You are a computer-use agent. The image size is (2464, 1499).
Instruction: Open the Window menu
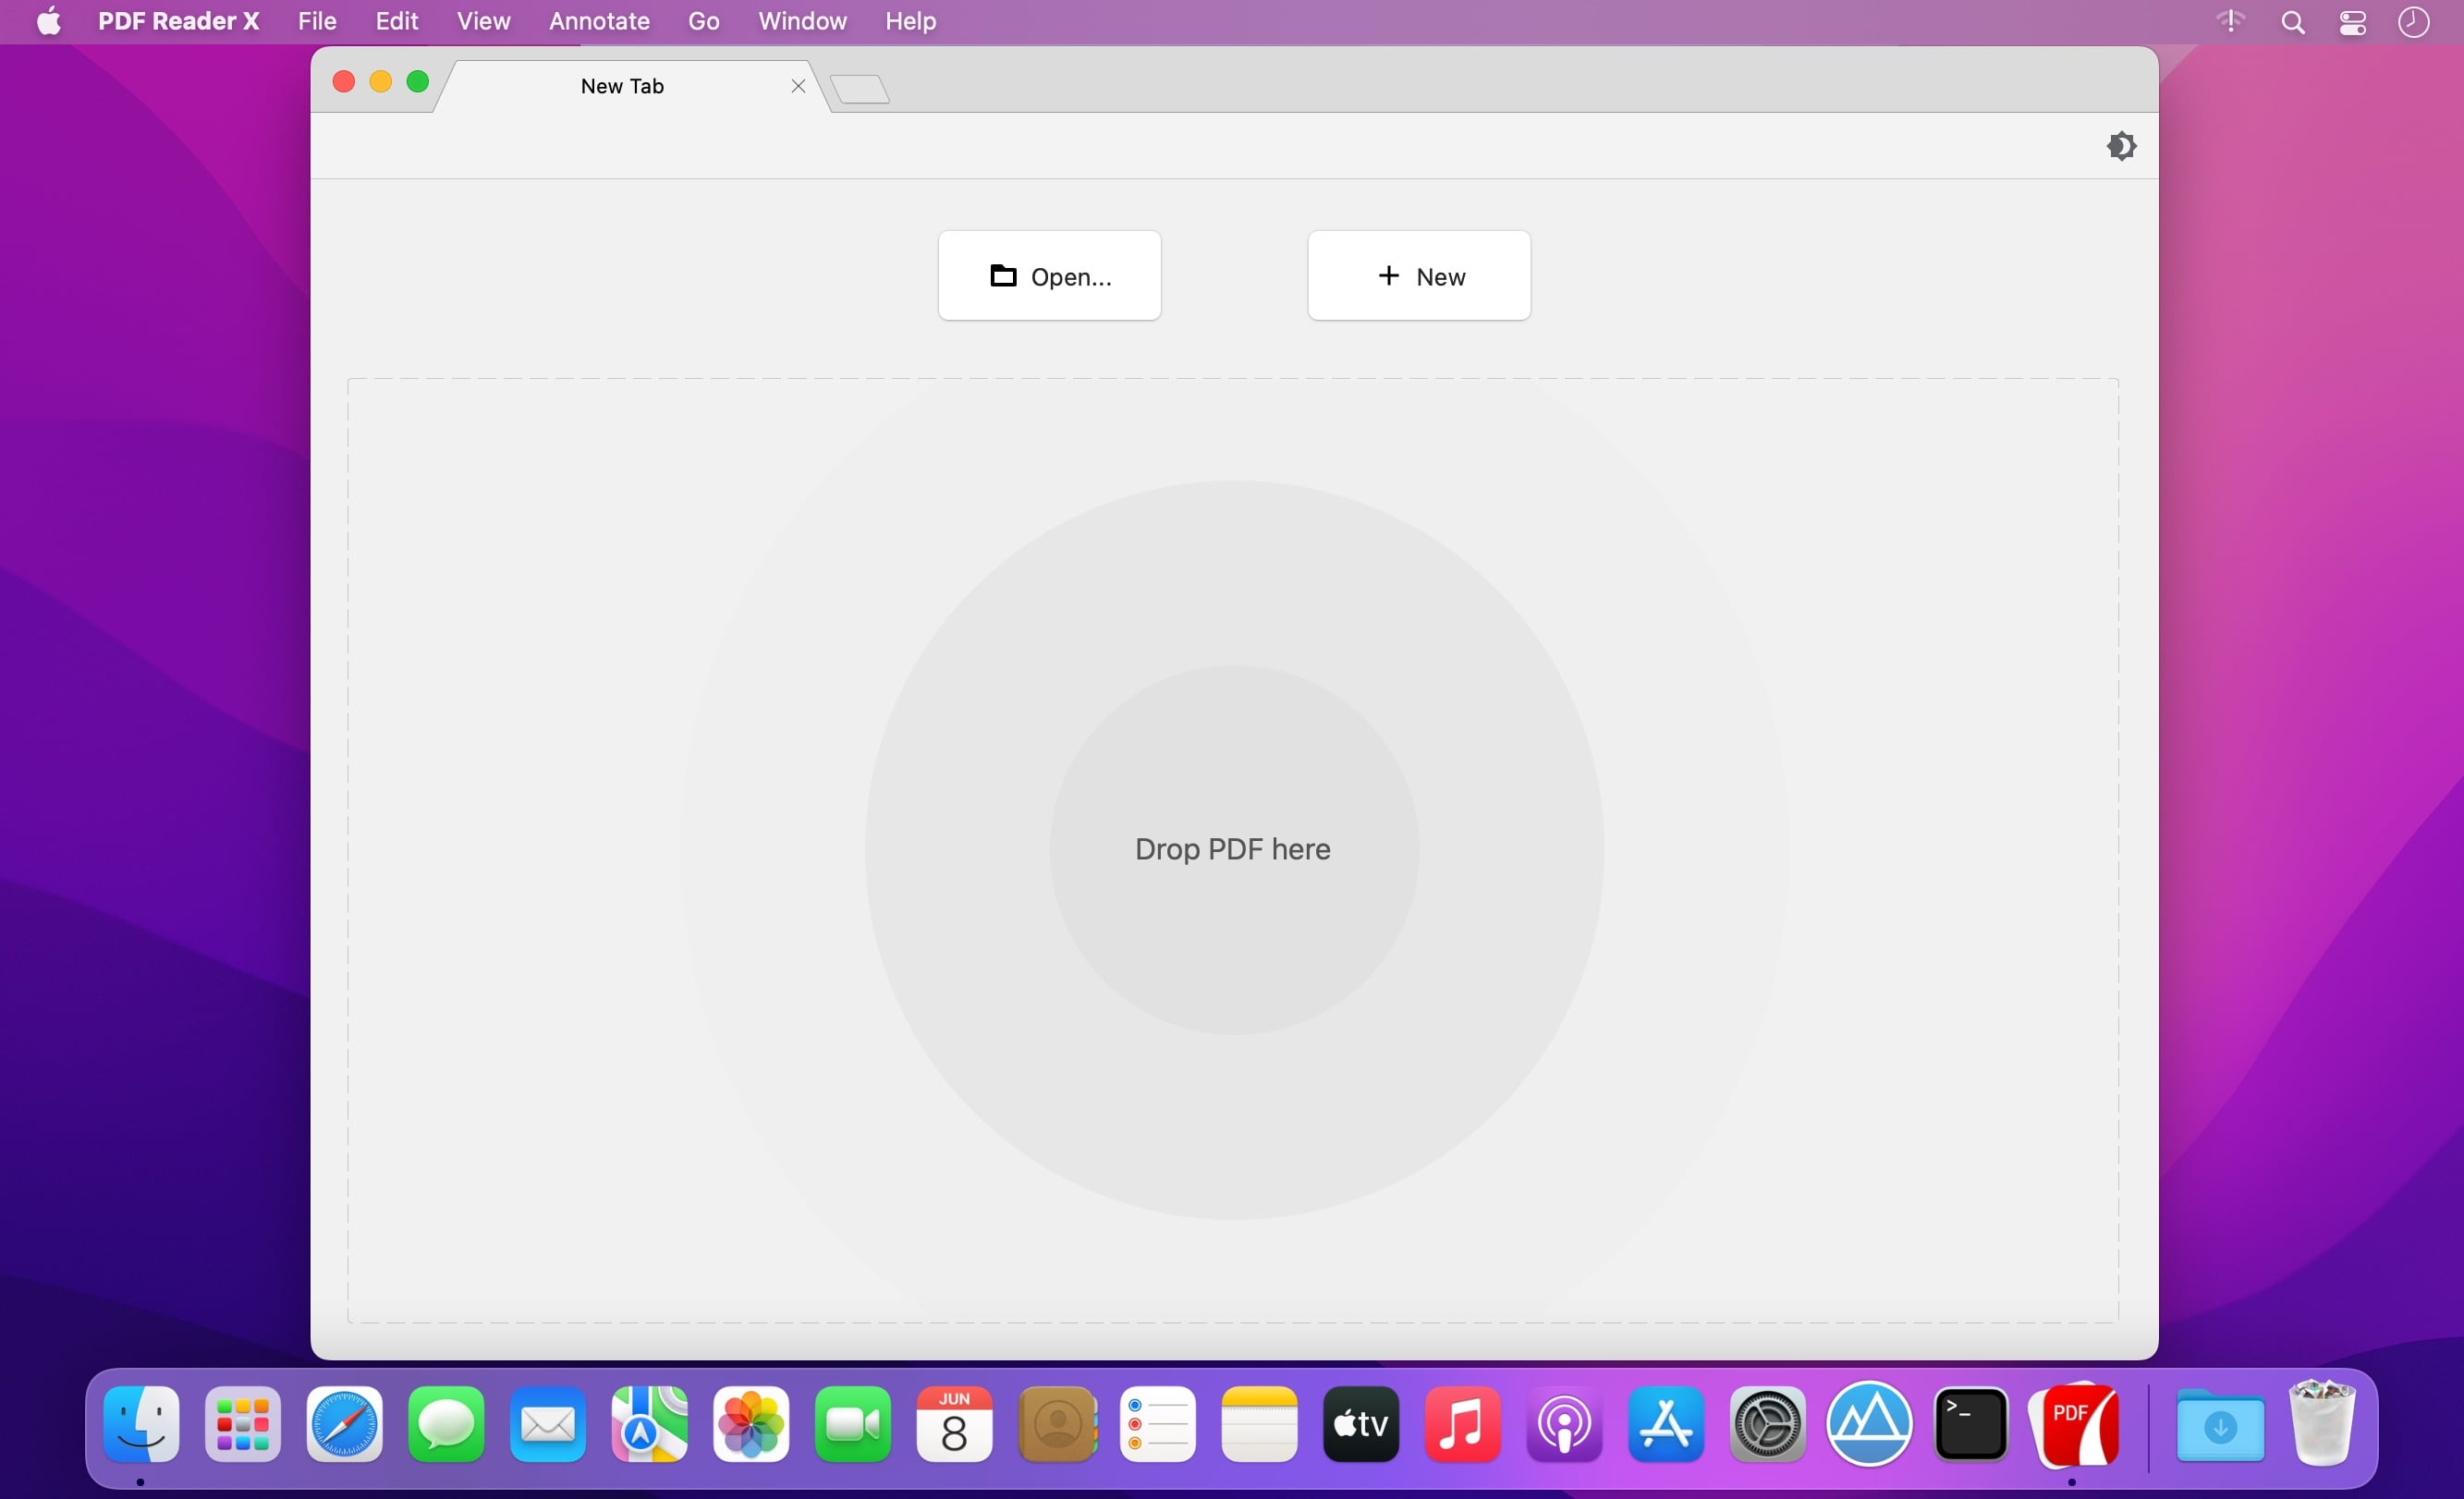tap(802, 21)
